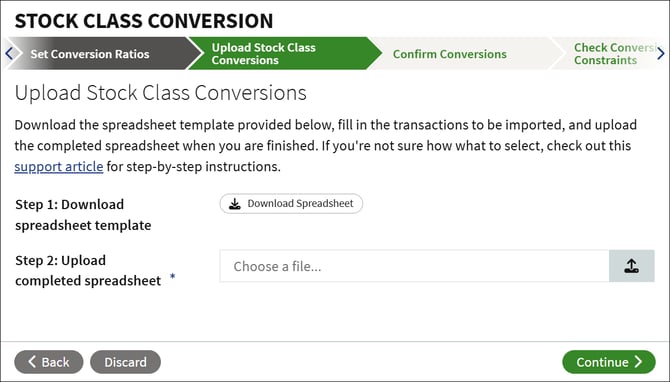Go to Set Conversion Ratios step
The image size is (670, 382).
90,54
